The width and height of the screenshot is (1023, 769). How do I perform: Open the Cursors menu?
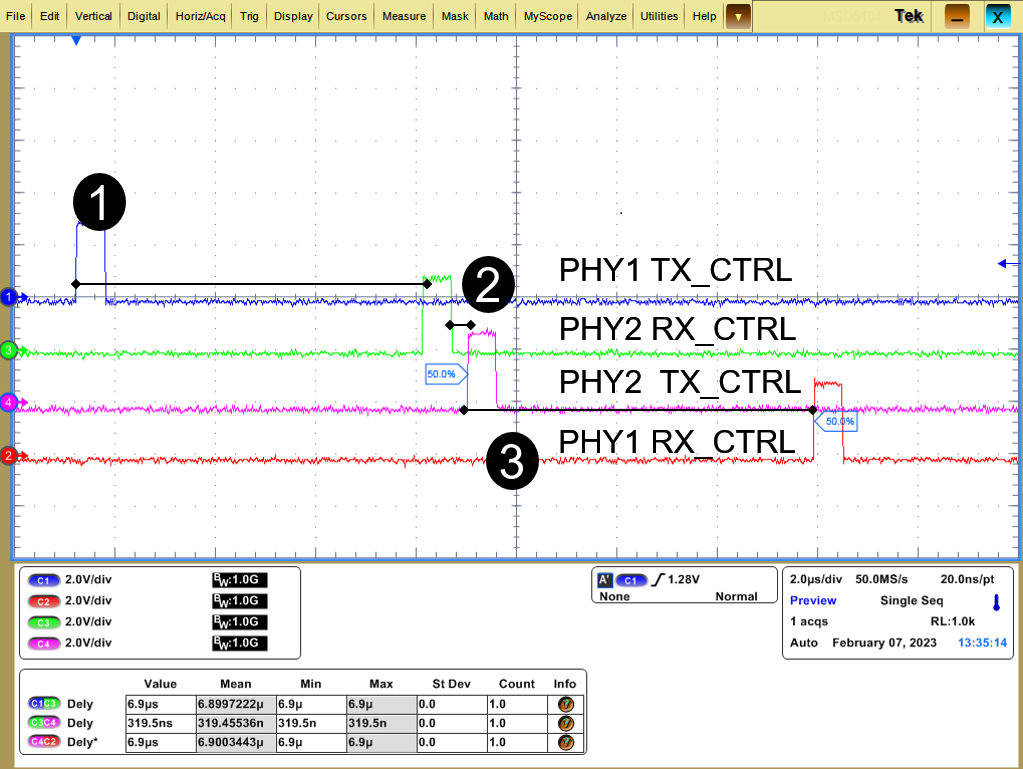[x=346, y=16]
